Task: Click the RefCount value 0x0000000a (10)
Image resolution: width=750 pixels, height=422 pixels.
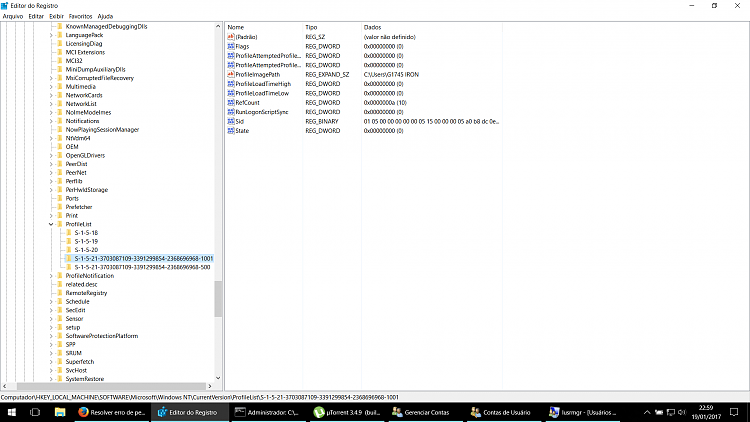Action: tap(385, 103)
